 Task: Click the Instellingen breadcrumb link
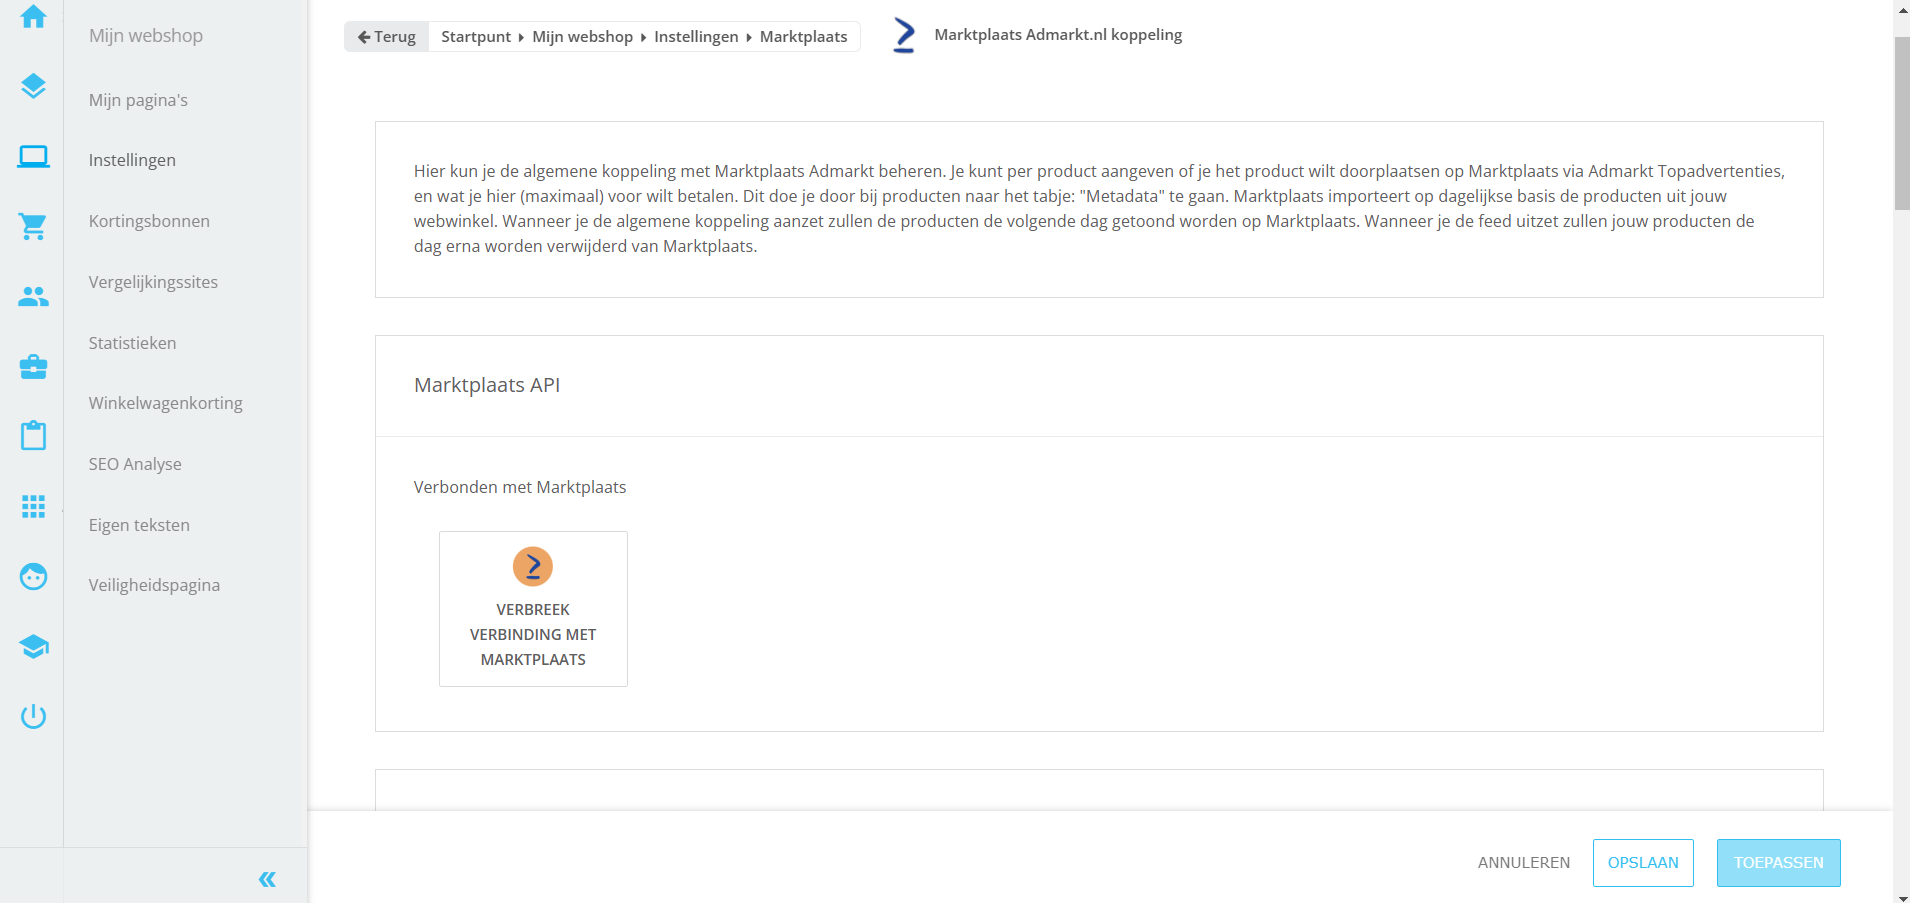tap(696, 37)
